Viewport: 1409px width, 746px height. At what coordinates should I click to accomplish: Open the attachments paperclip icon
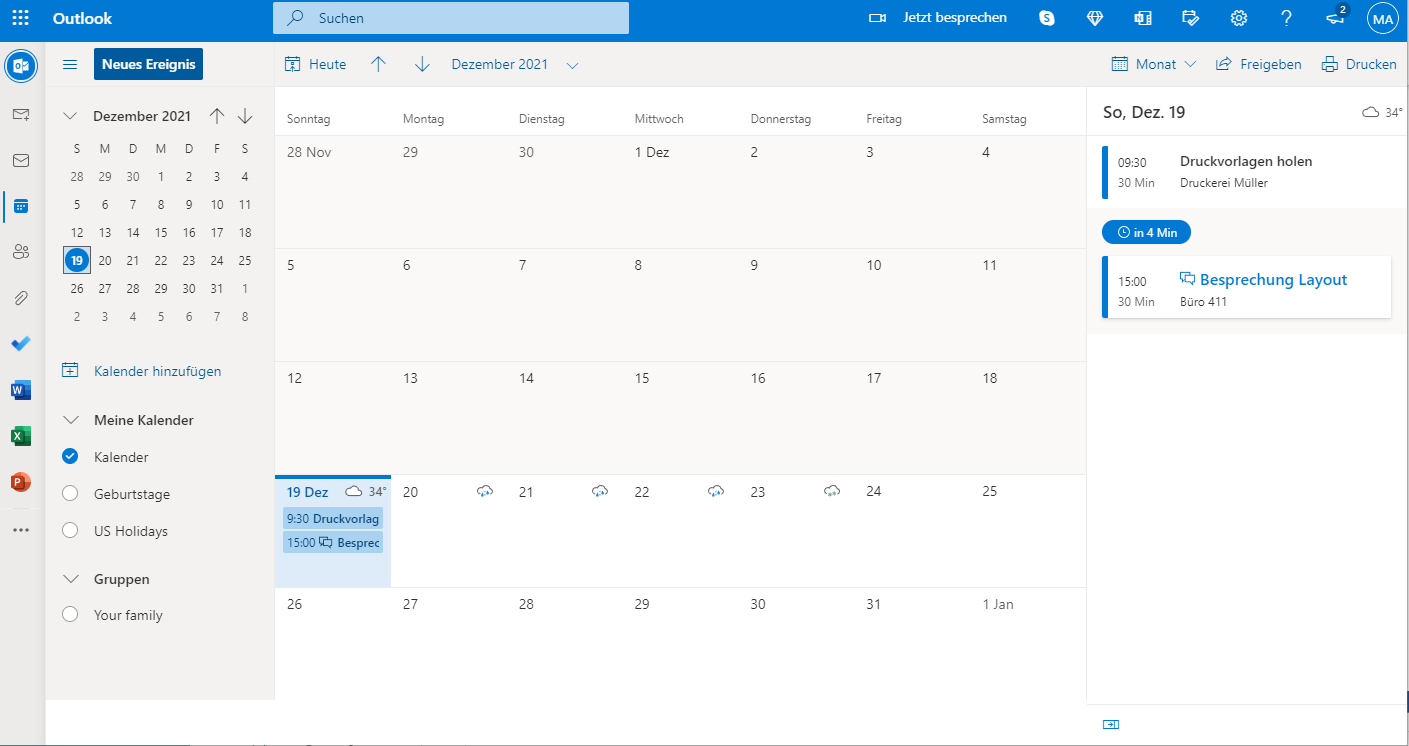point(21,298)
